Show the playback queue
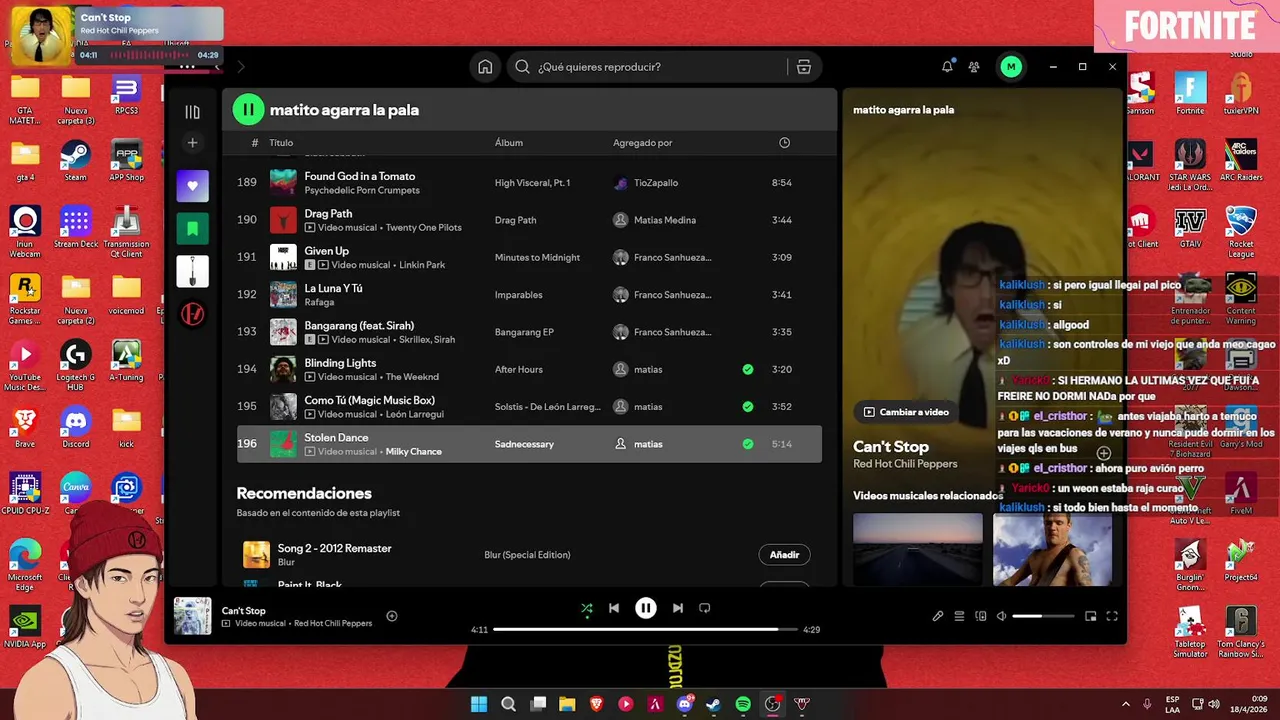 point(959,616)
